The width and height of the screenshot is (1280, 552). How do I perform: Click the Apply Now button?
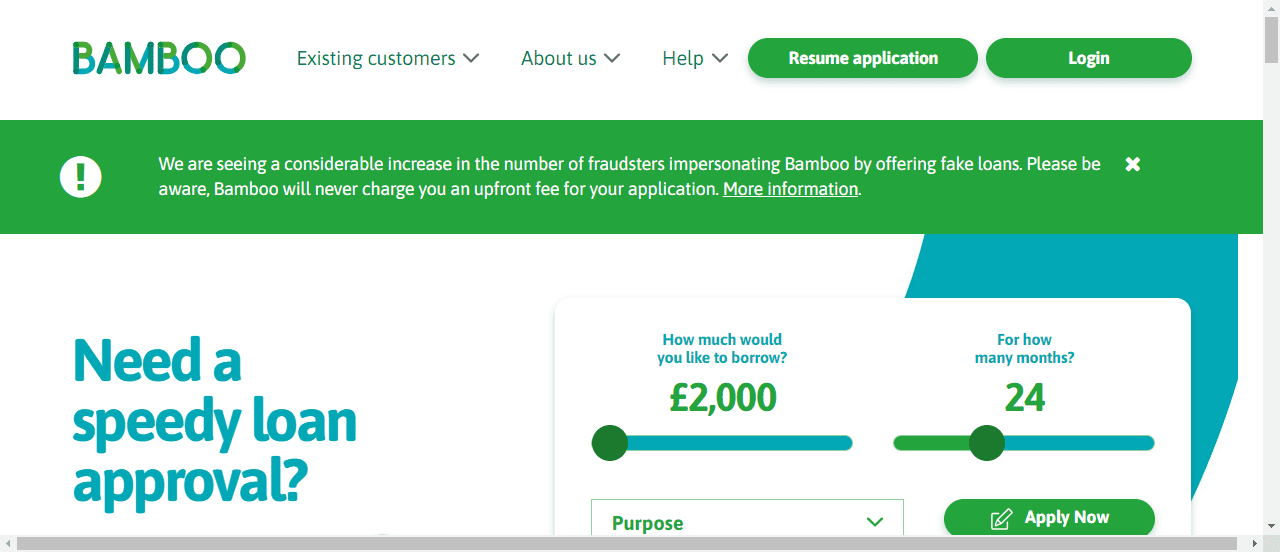[x=1049, y=518]
